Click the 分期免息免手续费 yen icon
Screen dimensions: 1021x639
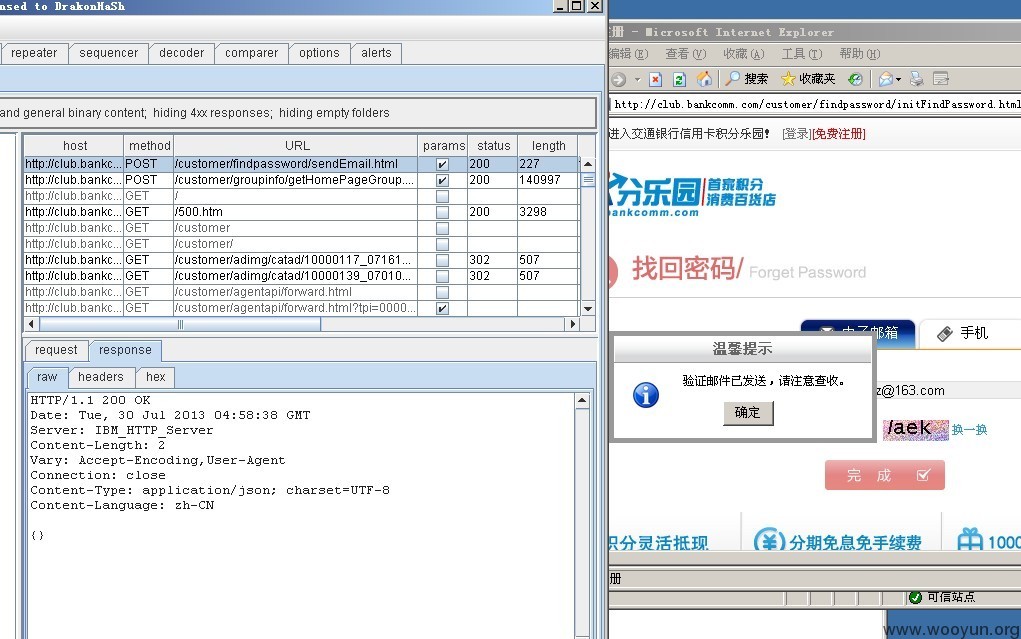[x=769, y=541]
